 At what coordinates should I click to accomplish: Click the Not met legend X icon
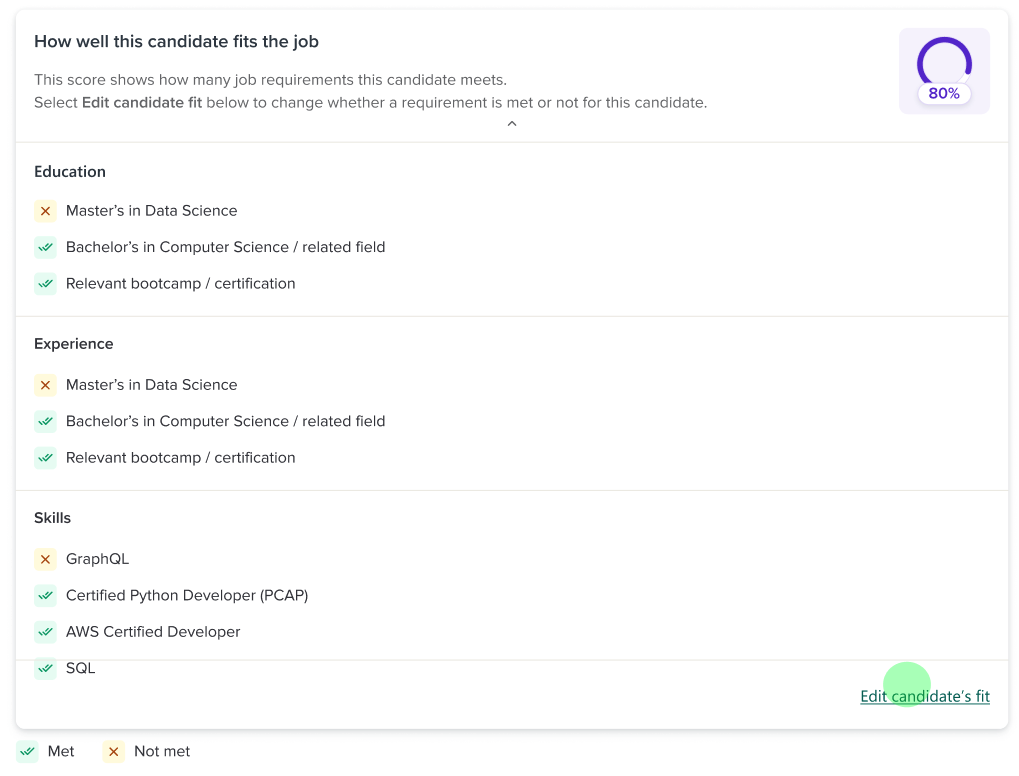pyautogui.click(x=113, y=752)
